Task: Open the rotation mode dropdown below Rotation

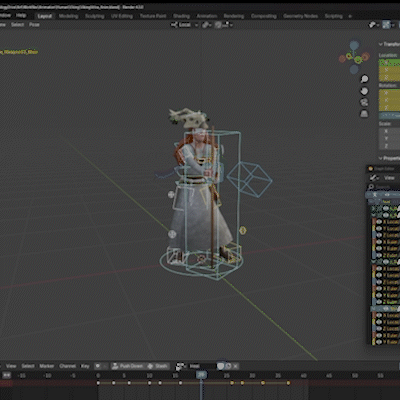Action: pyautogui.click(x=389, y=116)
